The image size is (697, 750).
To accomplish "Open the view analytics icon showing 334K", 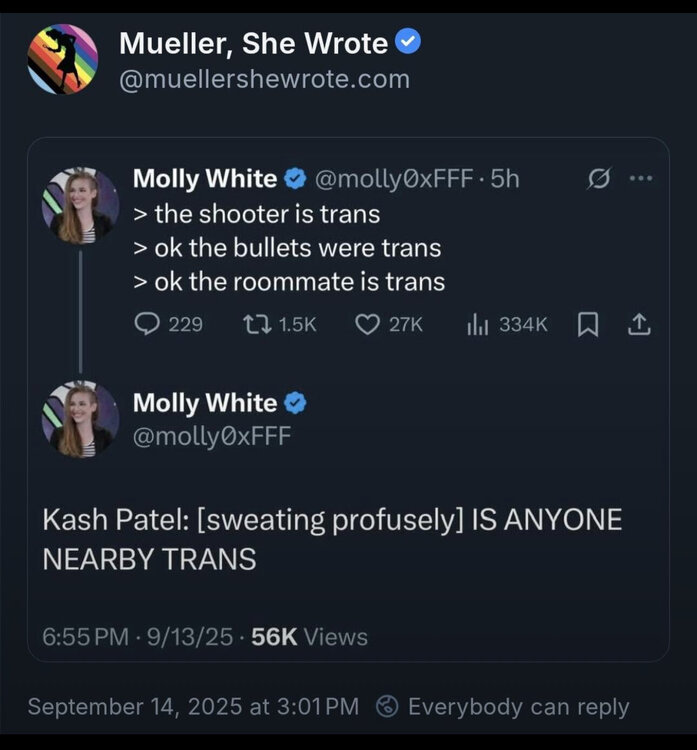I will (x=477, y=324).
